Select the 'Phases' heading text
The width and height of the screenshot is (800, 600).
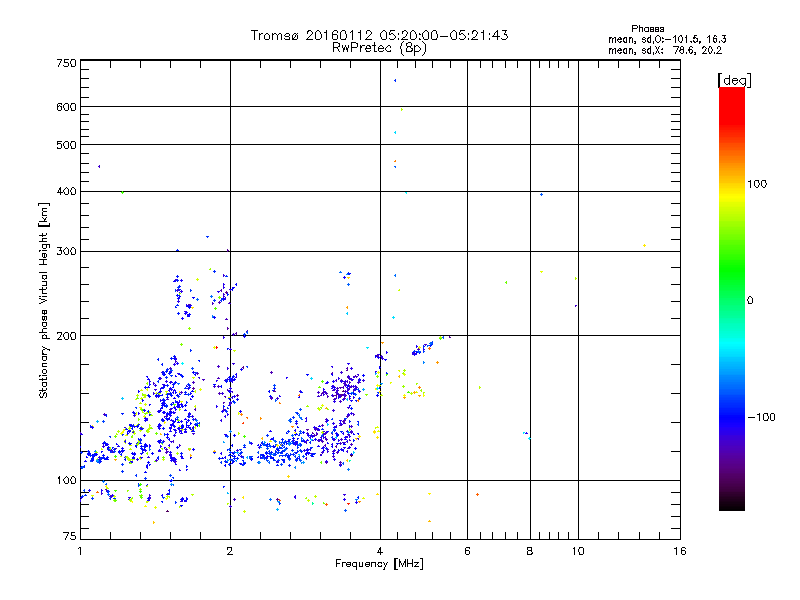(x=647, y=29)
